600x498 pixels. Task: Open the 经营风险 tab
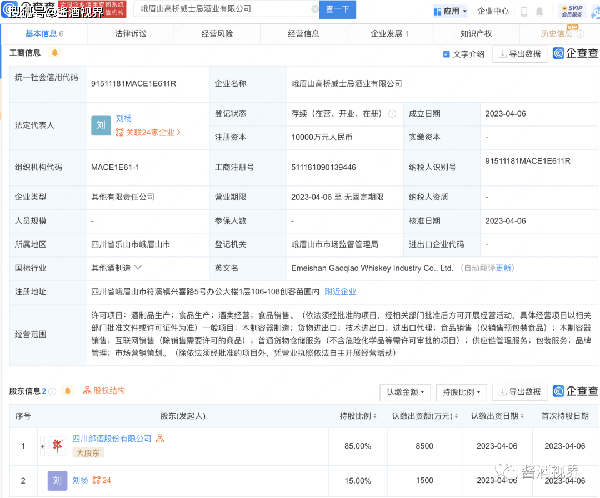216,33
